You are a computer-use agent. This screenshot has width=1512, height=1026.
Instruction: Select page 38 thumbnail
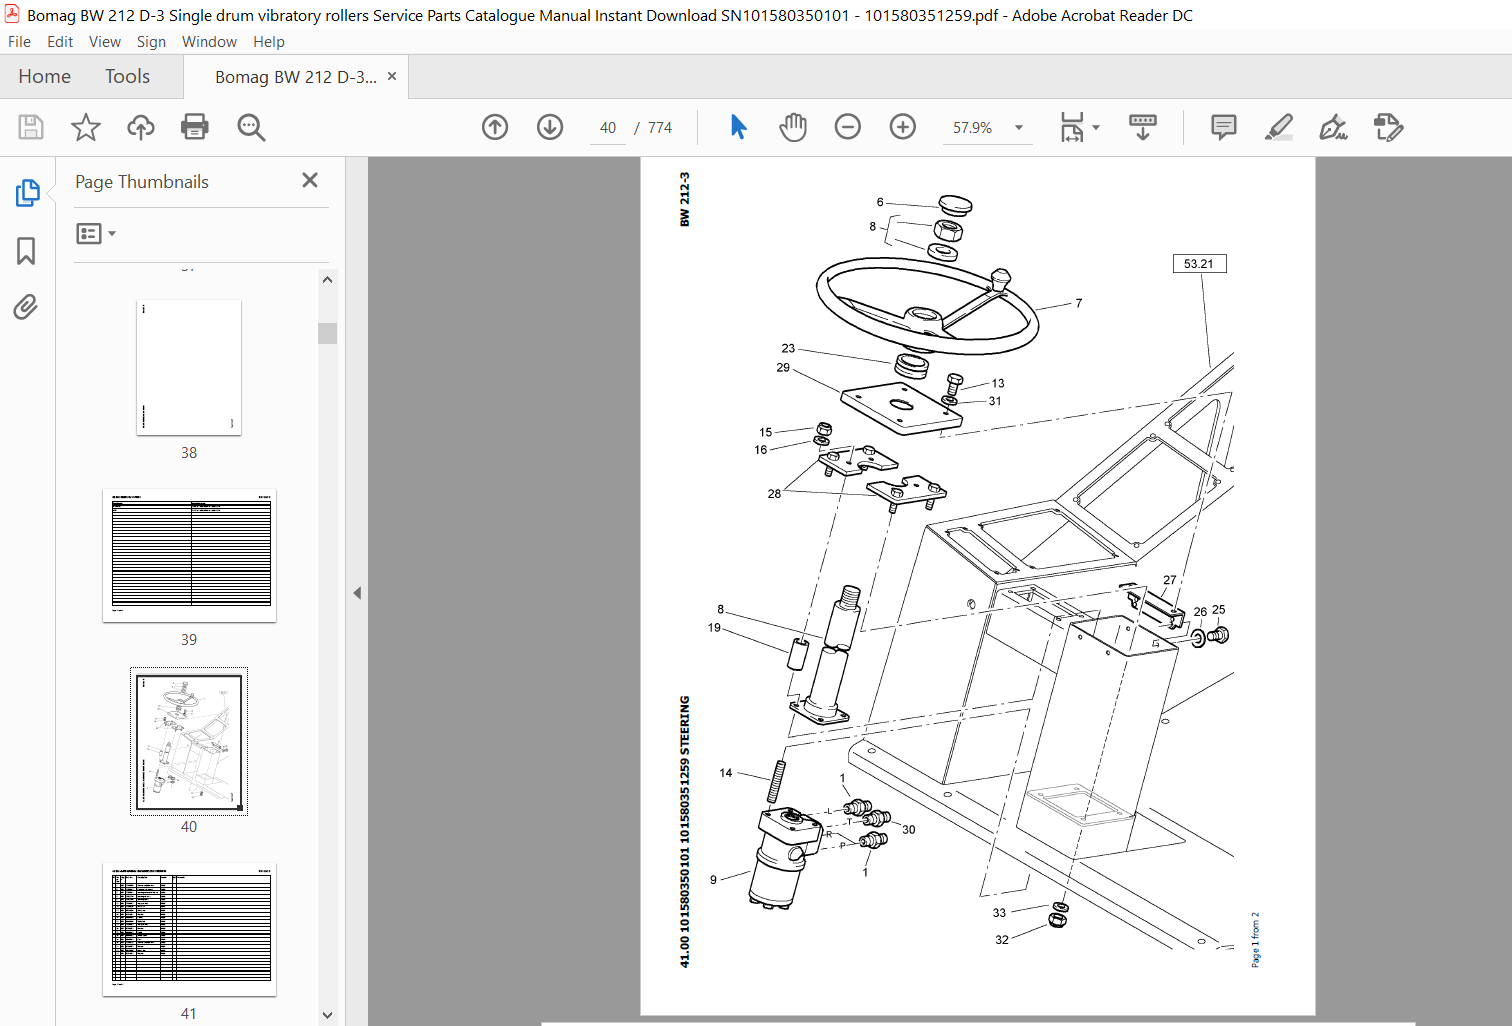(x=189, y=367)
